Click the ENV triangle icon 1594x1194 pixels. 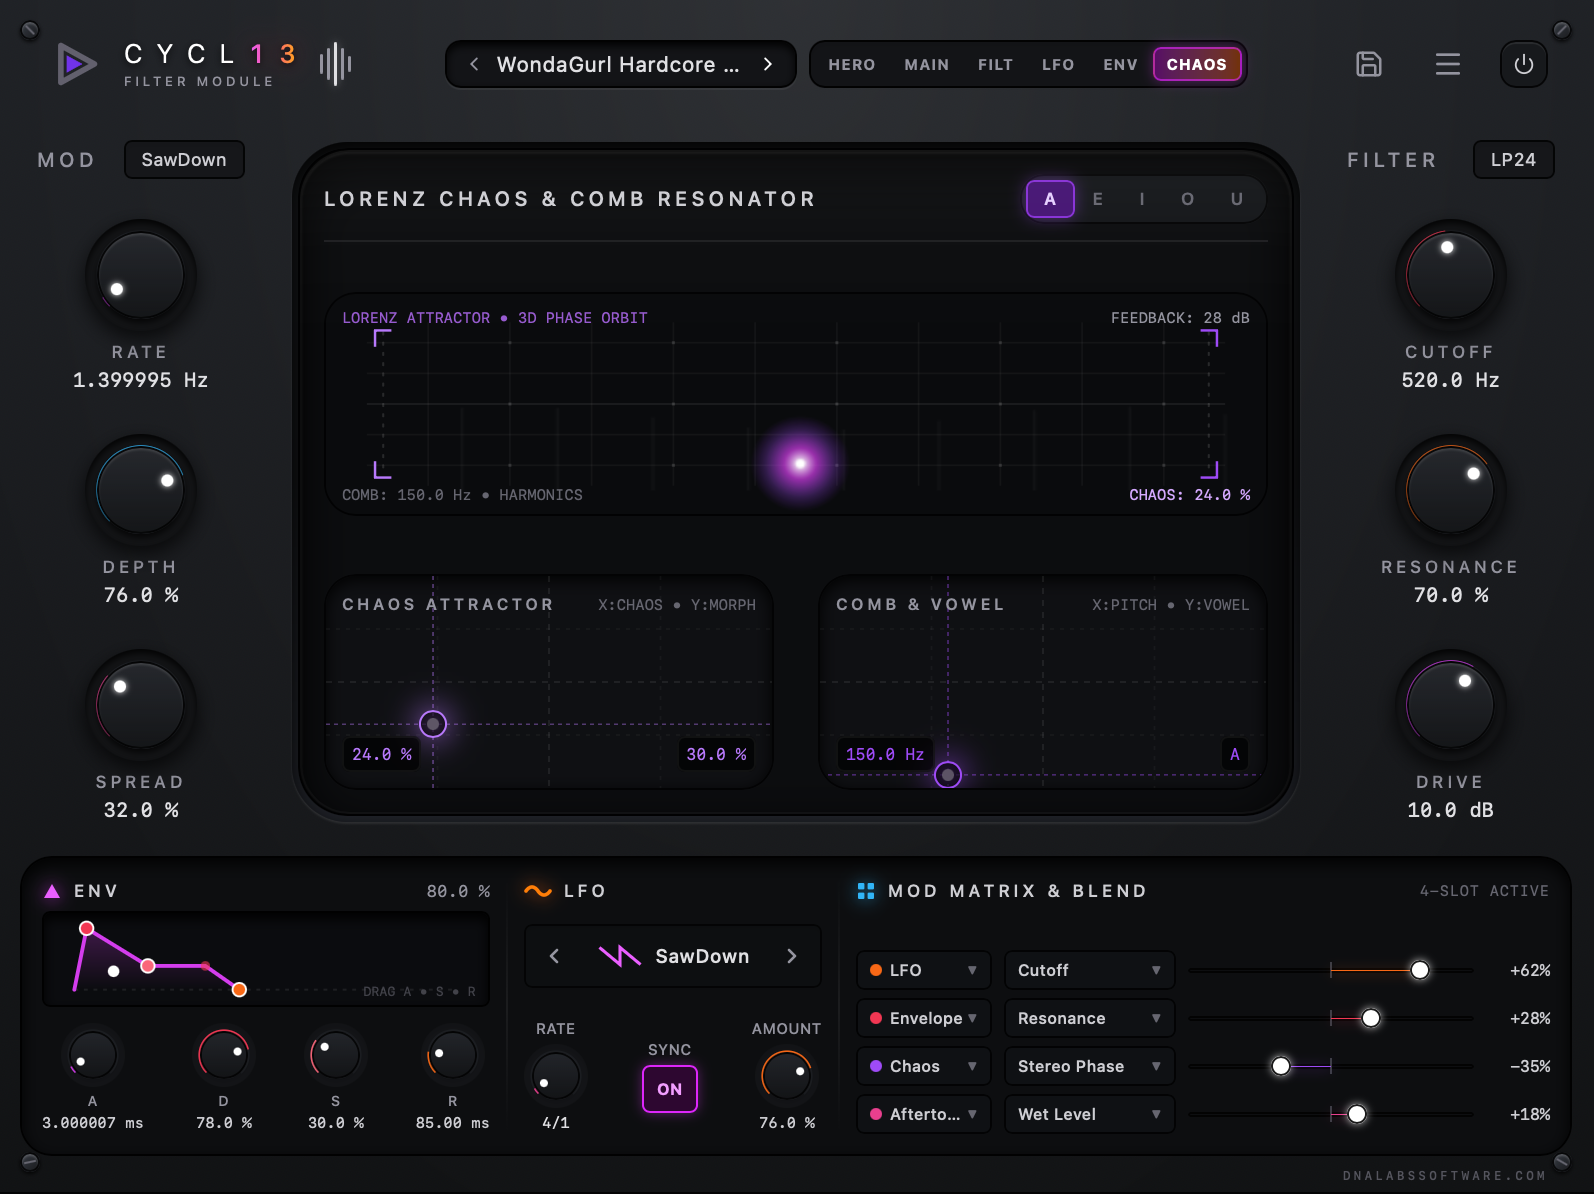[52, 891]
